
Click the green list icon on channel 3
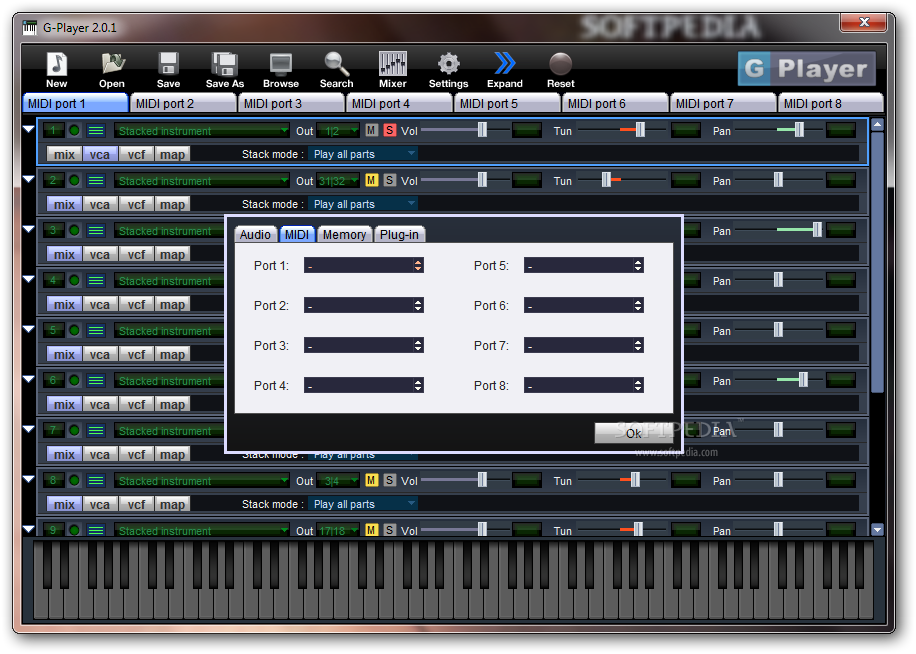tap(96, 231)
